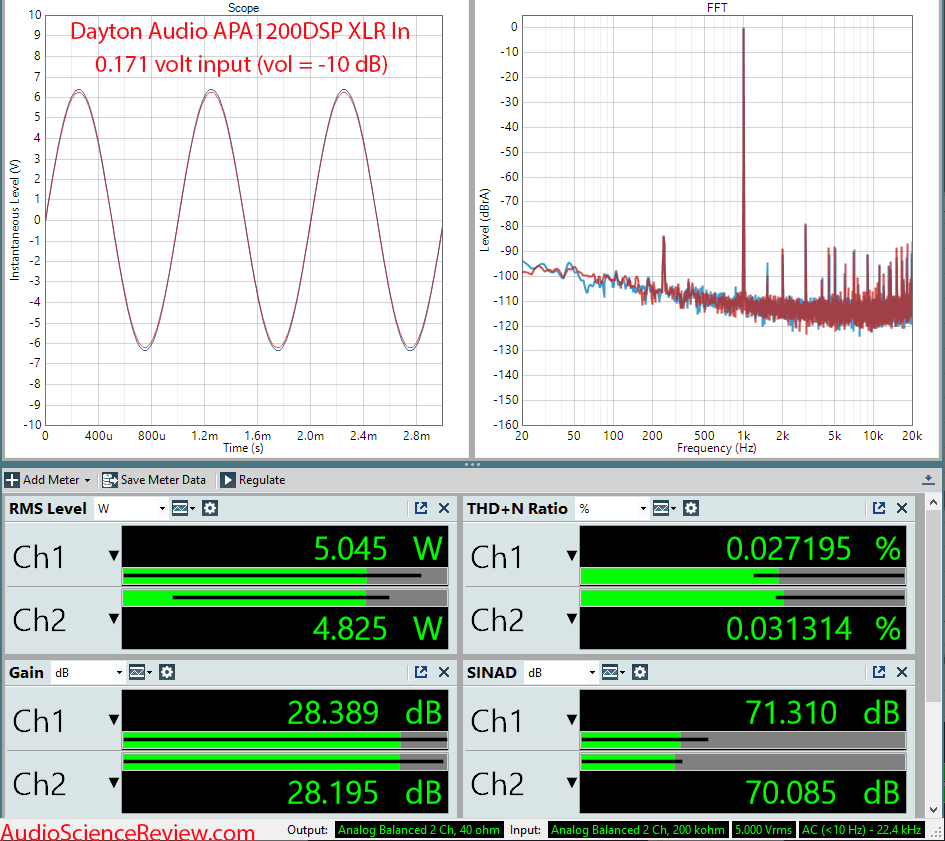Click the Output status Analog Balanced 40 ohm

pyautogui.click(x=419, y=830)
